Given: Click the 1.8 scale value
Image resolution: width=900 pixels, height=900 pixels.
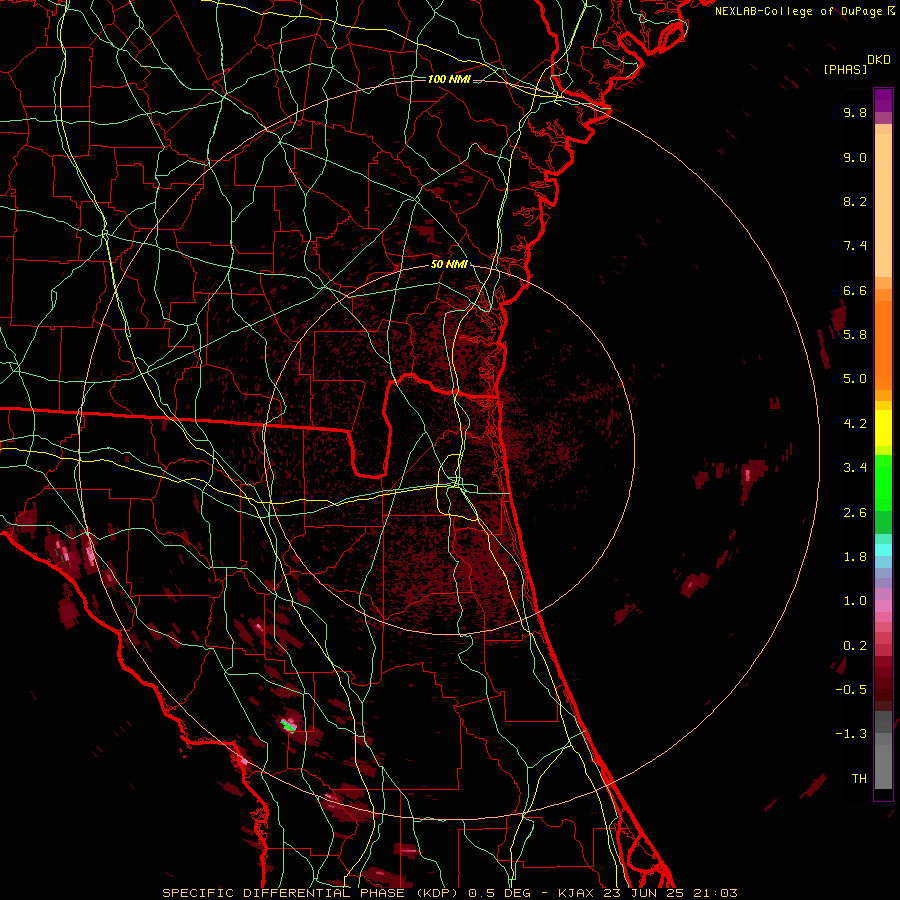Looking at the screenshot, I should point(855,557).
